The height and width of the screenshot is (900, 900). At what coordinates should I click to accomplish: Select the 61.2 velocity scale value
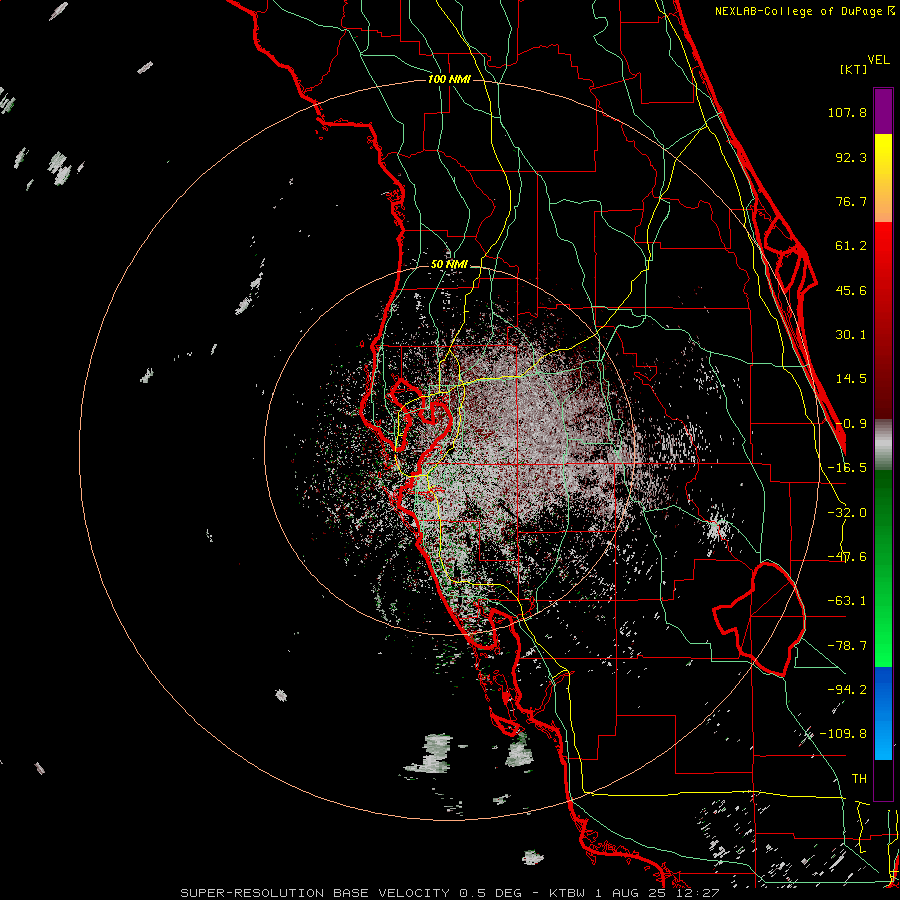[x=851, y=246]
